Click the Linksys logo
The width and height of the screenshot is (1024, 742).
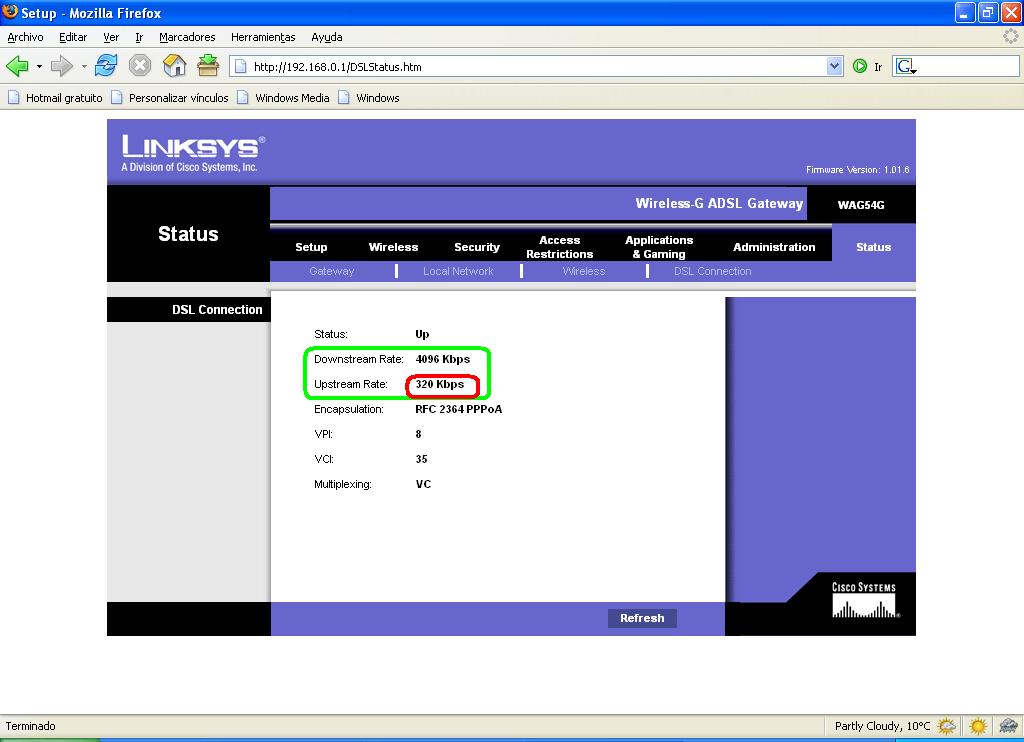click(193, 153)
